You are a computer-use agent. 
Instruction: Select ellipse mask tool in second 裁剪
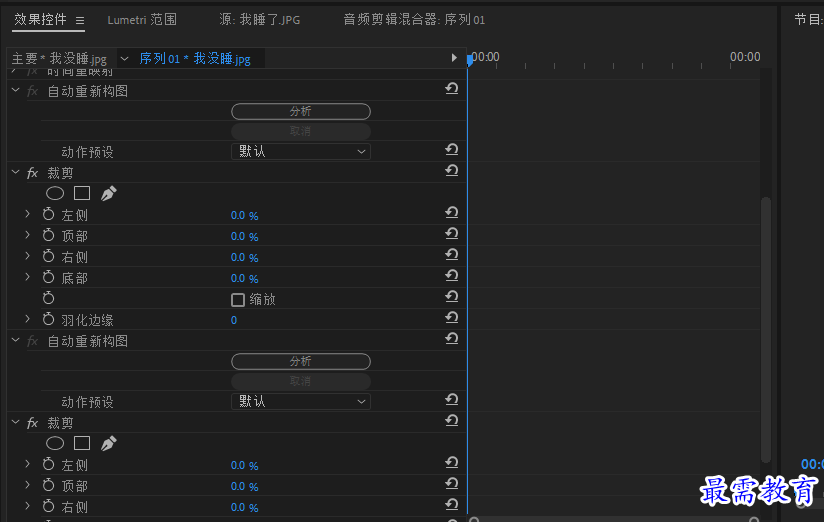[x=55, y=444]
